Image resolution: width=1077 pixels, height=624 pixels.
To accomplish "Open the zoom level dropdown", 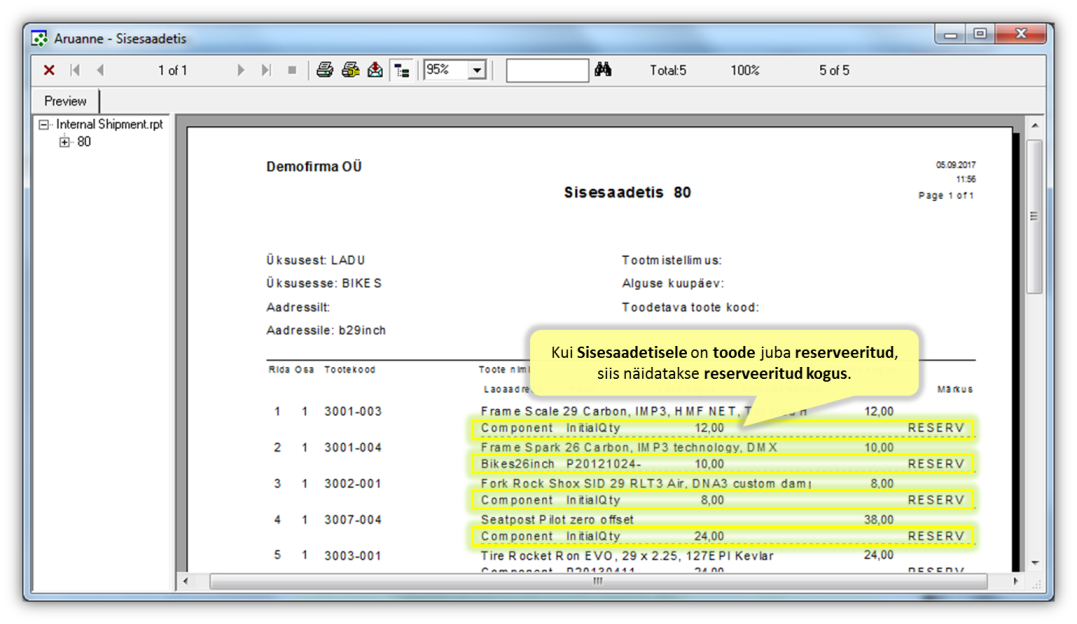I will tap(477, 70).
